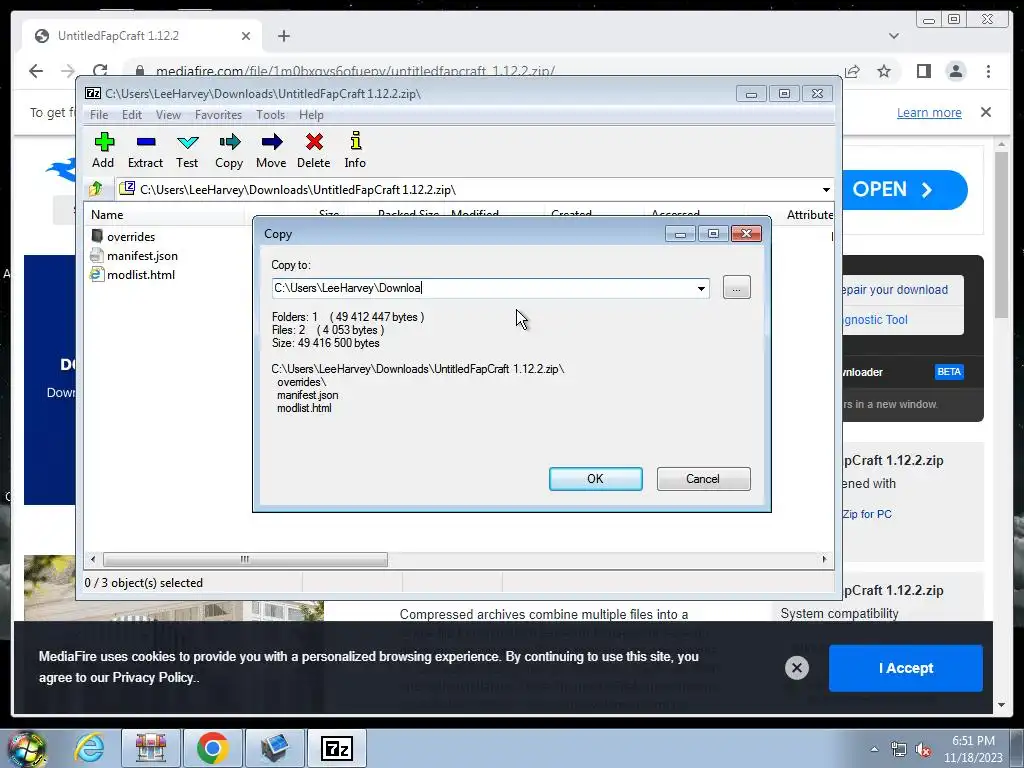Click the 7-Zip taskbar icon
The width and height of the screenshot is (1024, 768).
(338, 748)
